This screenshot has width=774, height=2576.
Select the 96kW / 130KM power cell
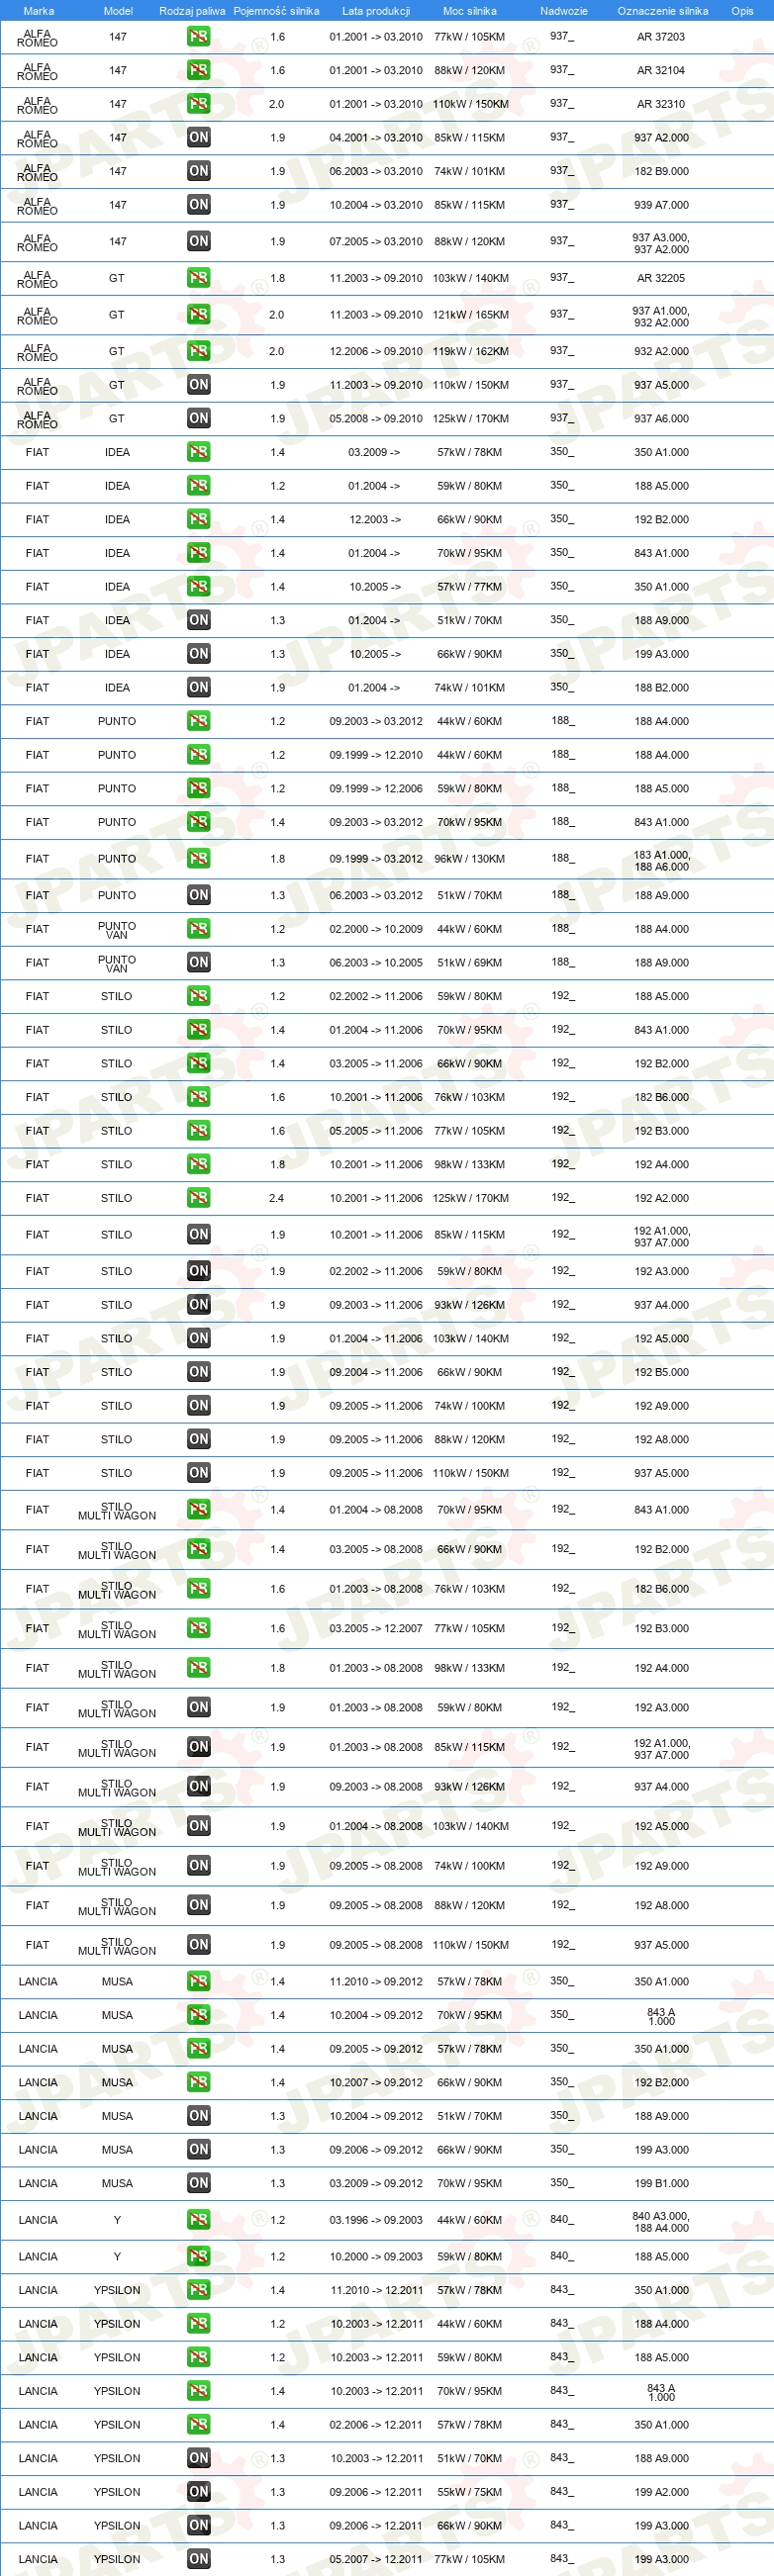pos(470,859)
